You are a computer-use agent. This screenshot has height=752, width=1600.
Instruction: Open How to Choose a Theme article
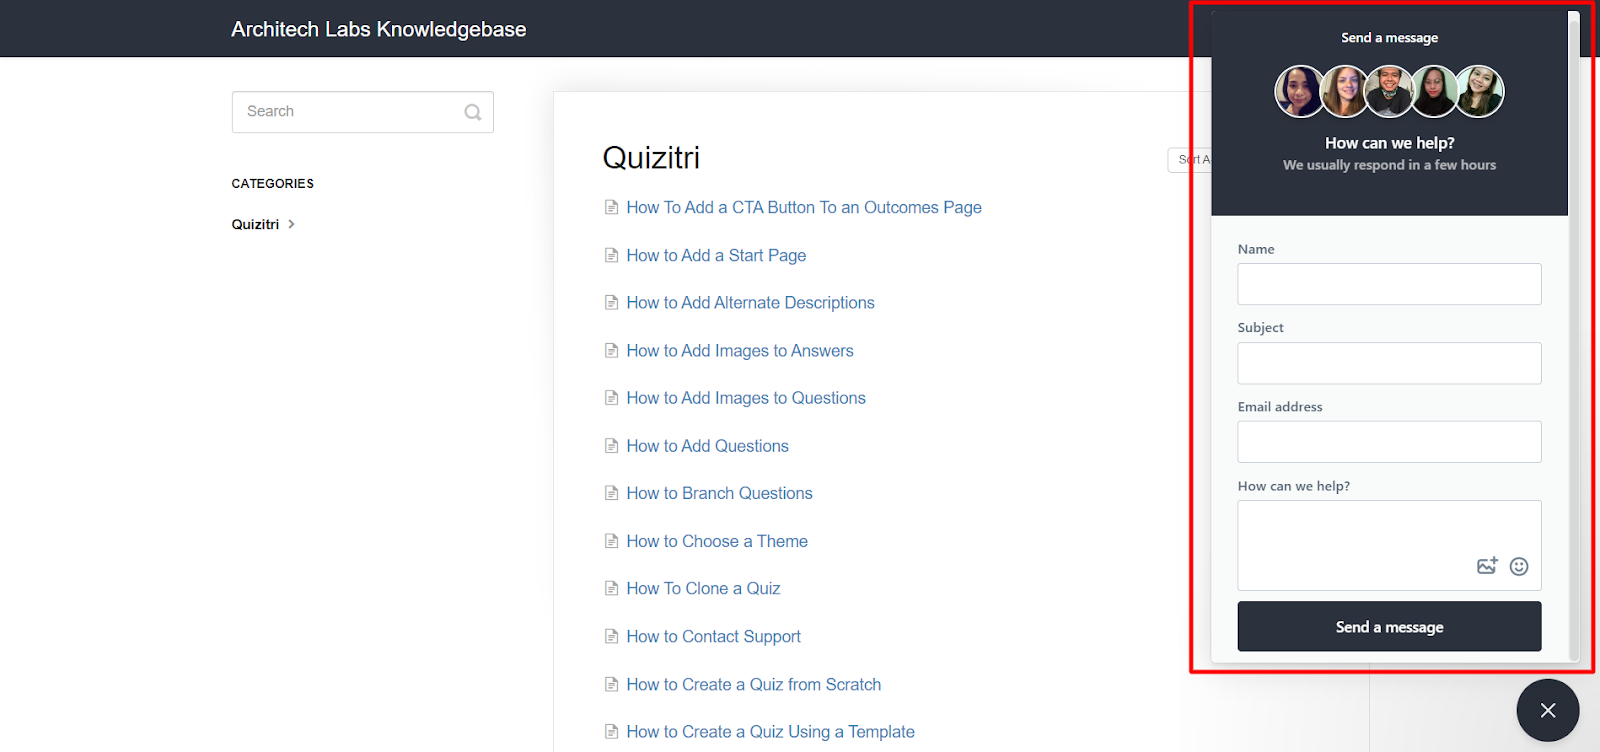point(717,541)
